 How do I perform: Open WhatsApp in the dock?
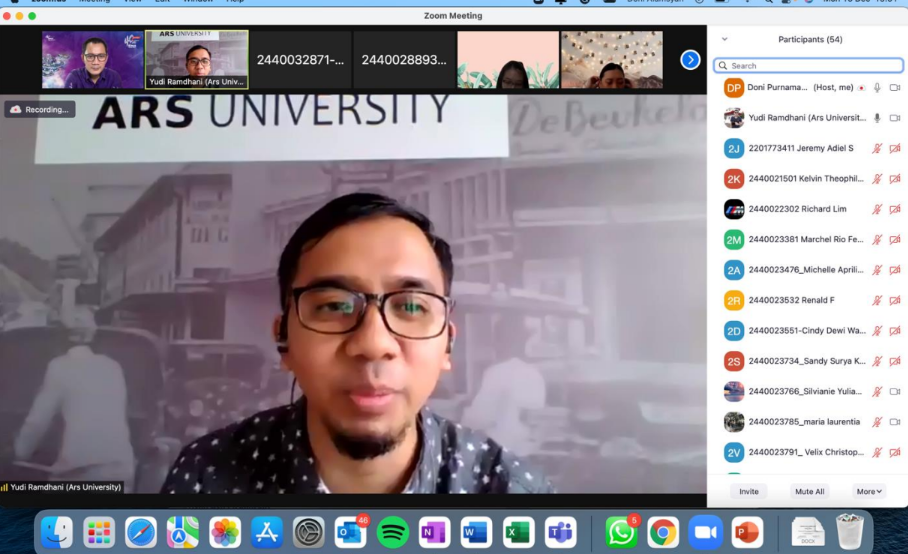pyautogui.click(x=621, y=532)
